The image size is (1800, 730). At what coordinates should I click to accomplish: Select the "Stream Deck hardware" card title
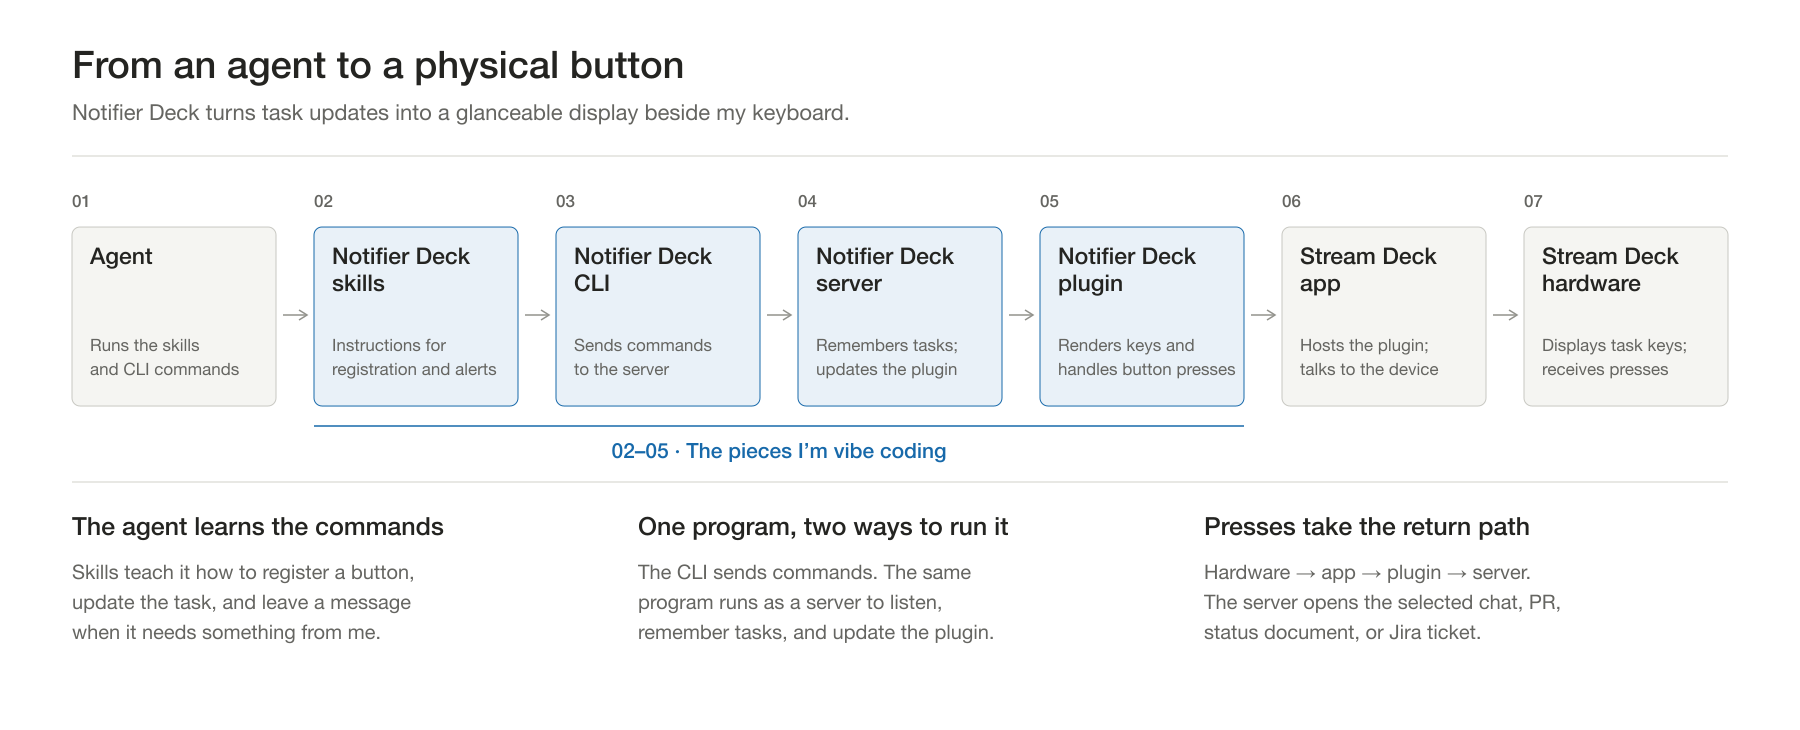tap(1610, 270)
